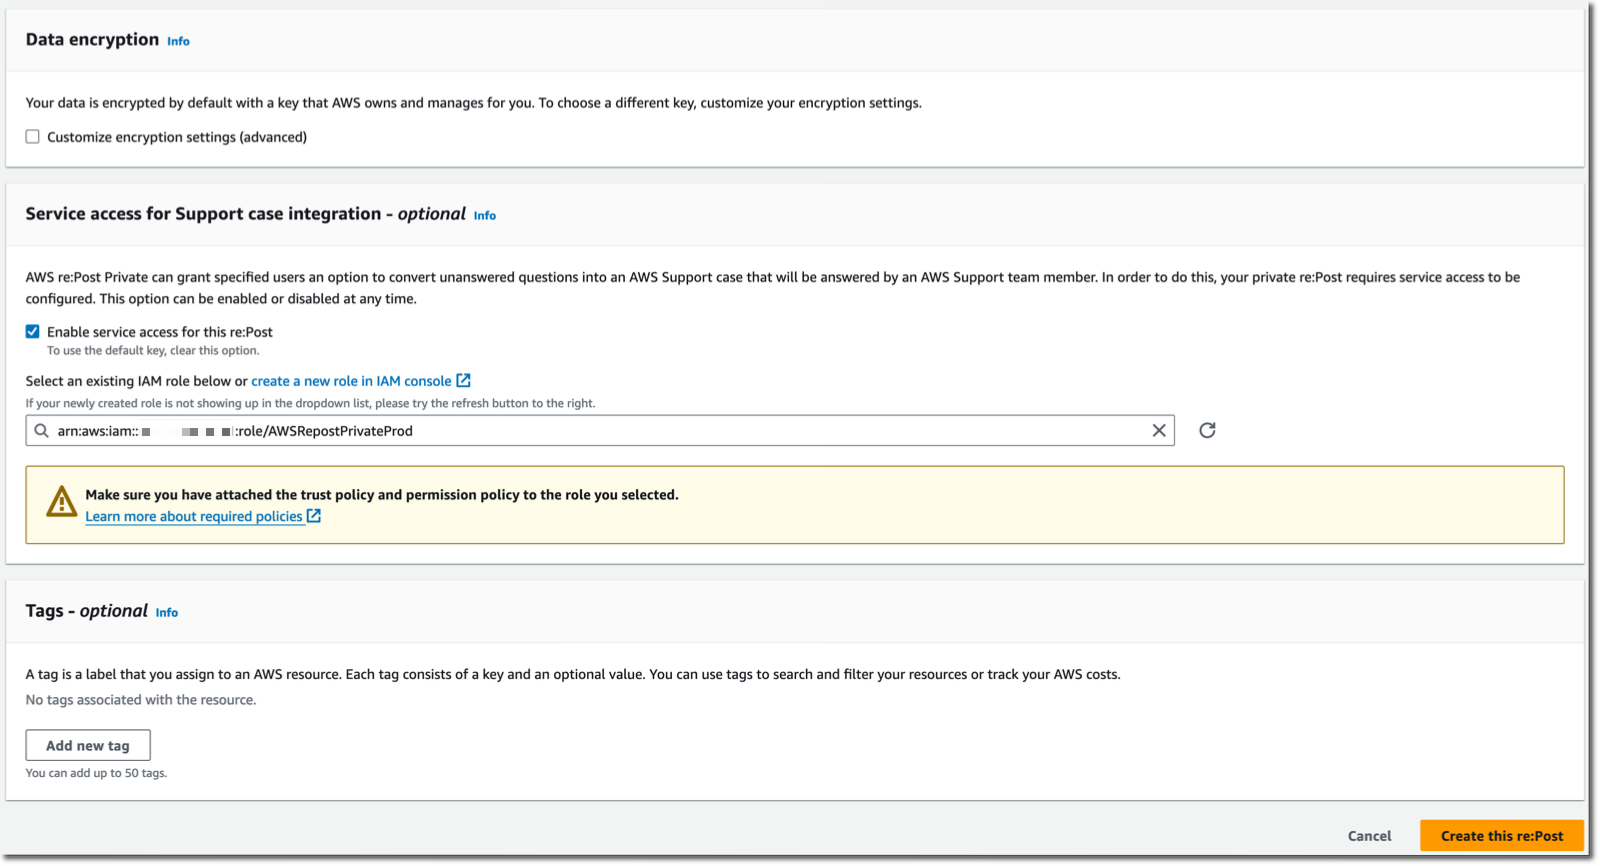Screen dimensions: 1600x866
Task: Cancel the re:Post creation
Action: 1369,836
